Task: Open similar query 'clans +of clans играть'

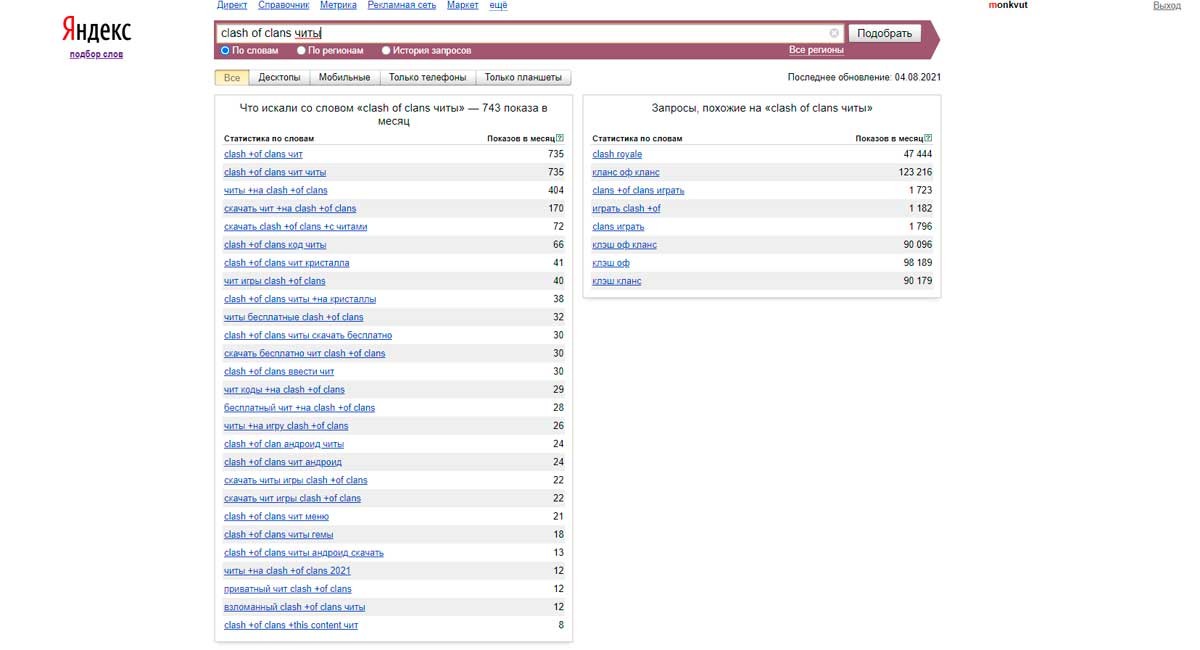Action: (638, 190)
